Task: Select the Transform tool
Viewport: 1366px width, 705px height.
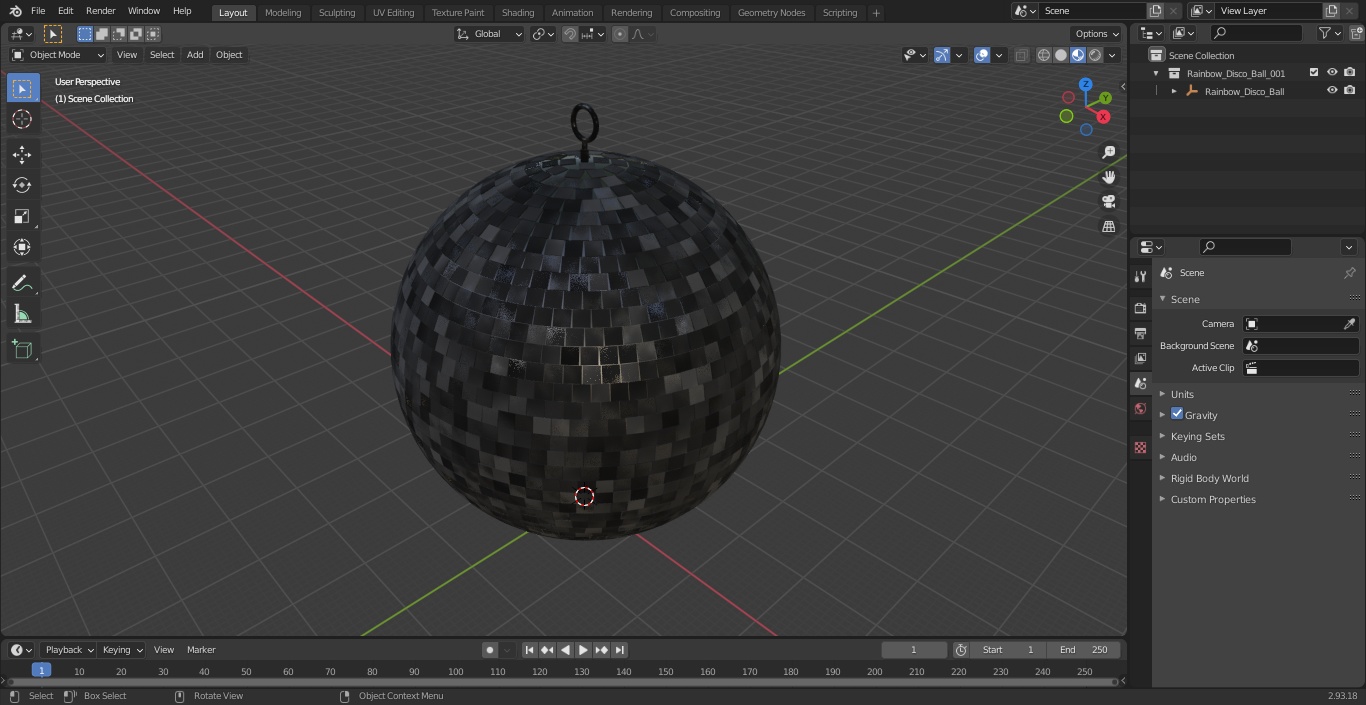Action: click(22, 247)
